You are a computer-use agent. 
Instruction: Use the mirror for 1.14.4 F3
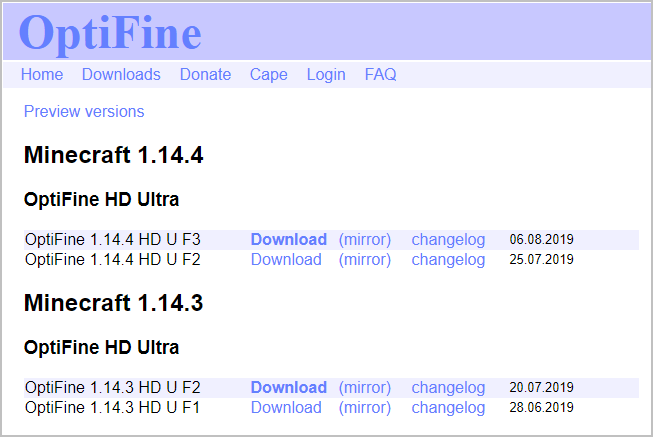(364, 239)
